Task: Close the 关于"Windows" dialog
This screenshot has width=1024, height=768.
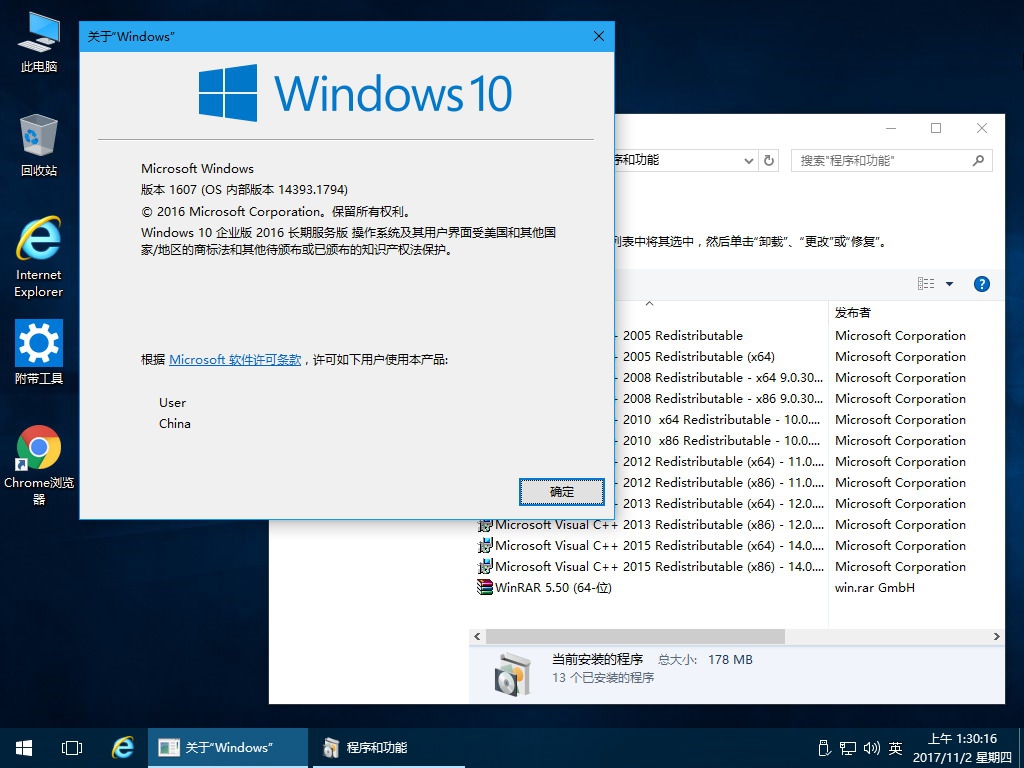Action: (x=599, y=37)
